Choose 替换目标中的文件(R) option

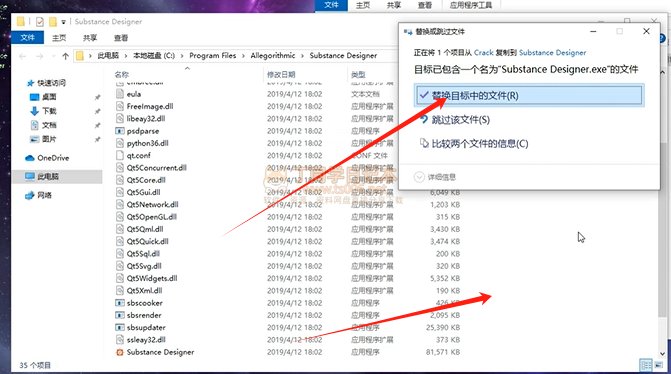[x=529, y=95]
